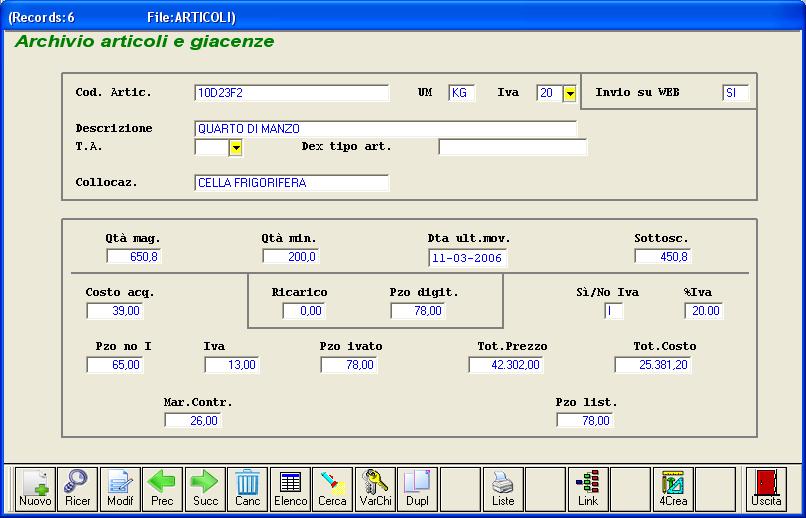Click the VarChi keys icon
The height and width of the screenshot is (518, 806).
point(375,489)
